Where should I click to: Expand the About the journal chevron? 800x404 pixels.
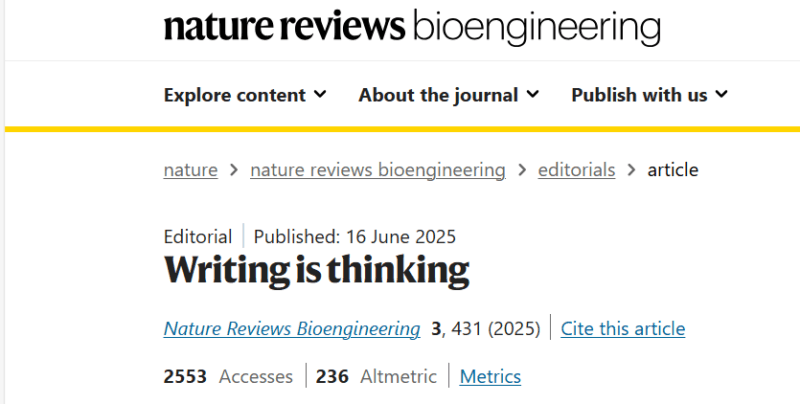pyautogui.click(x=533, y=94)
